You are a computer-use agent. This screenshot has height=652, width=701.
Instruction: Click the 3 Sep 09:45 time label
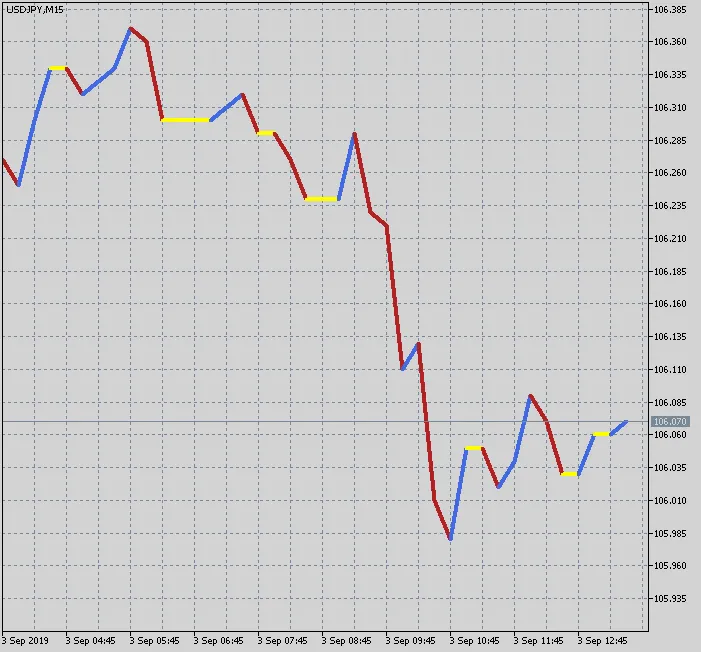point(410,640)
